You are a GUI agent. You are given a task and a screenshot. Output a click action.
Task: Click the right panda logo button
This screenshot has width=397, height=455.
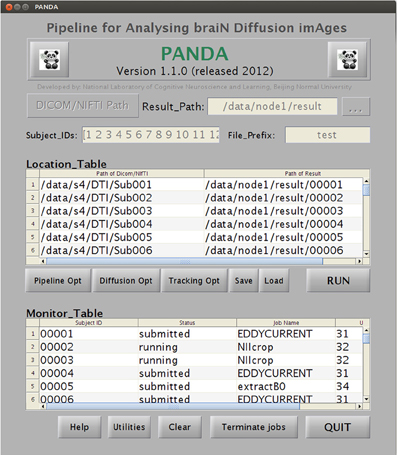click(x=347, y=59)
